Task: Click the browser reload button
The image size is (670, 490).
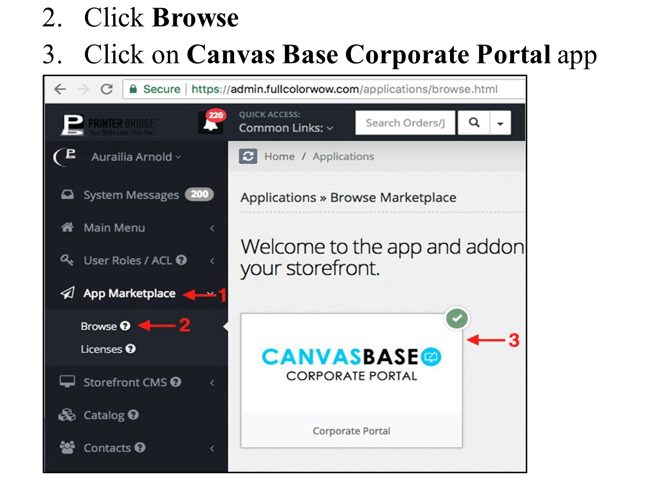Action: (107, 89)
